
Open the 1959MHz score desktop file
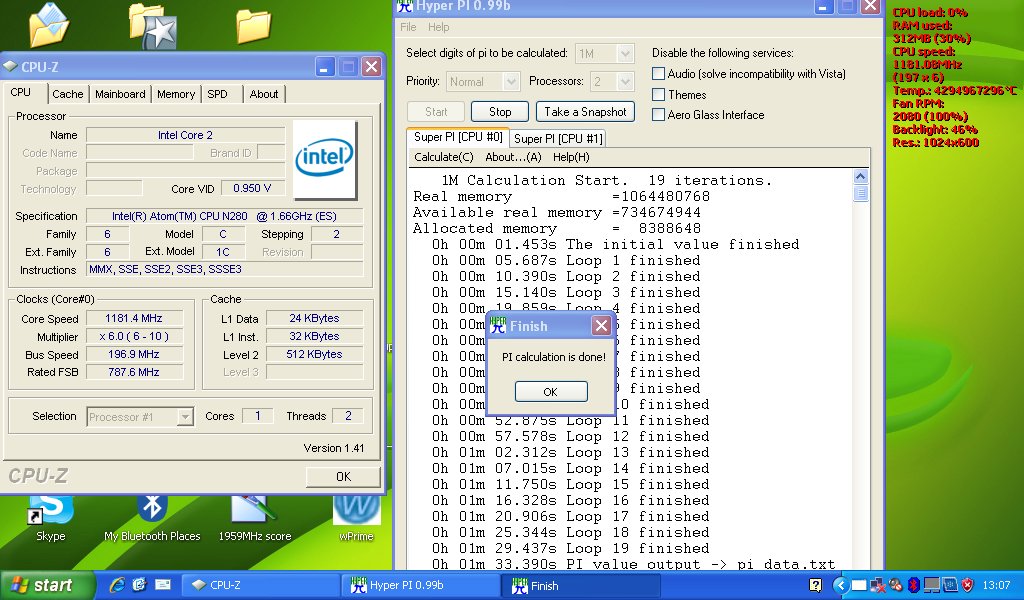point(254,520)
